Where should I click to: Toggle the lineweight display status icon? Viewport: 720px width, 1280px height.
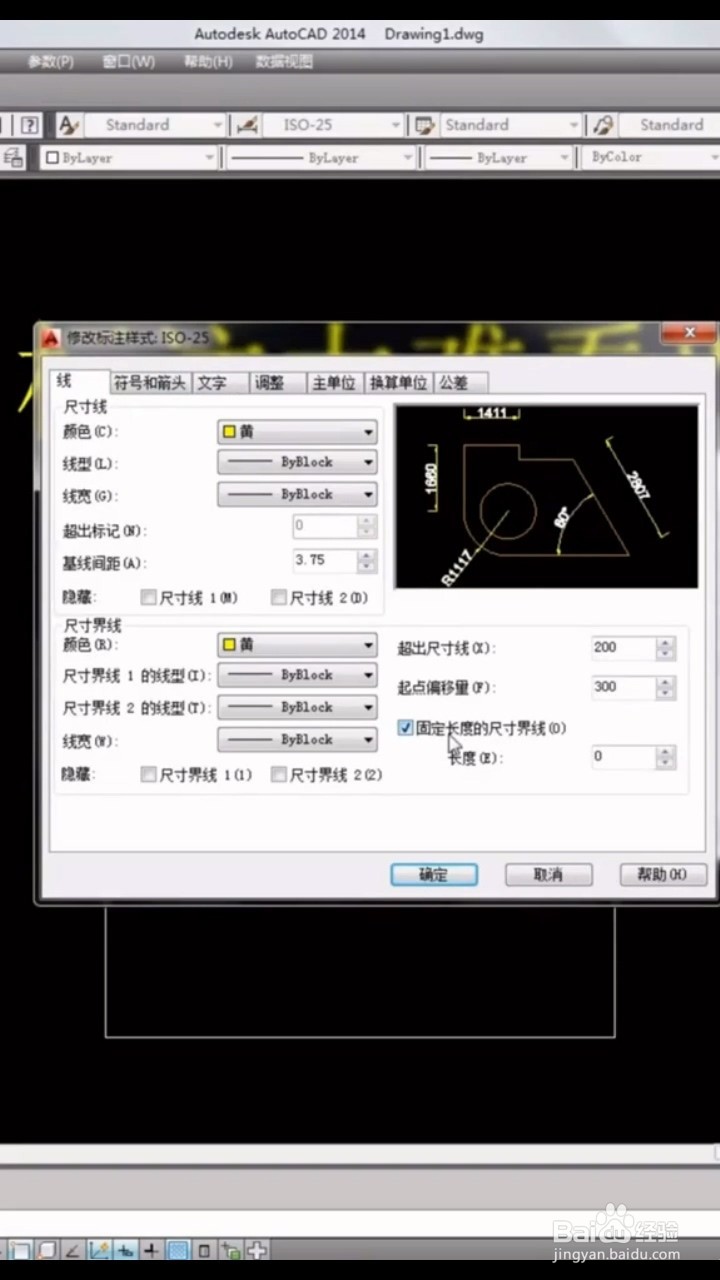click(151, 1250)
